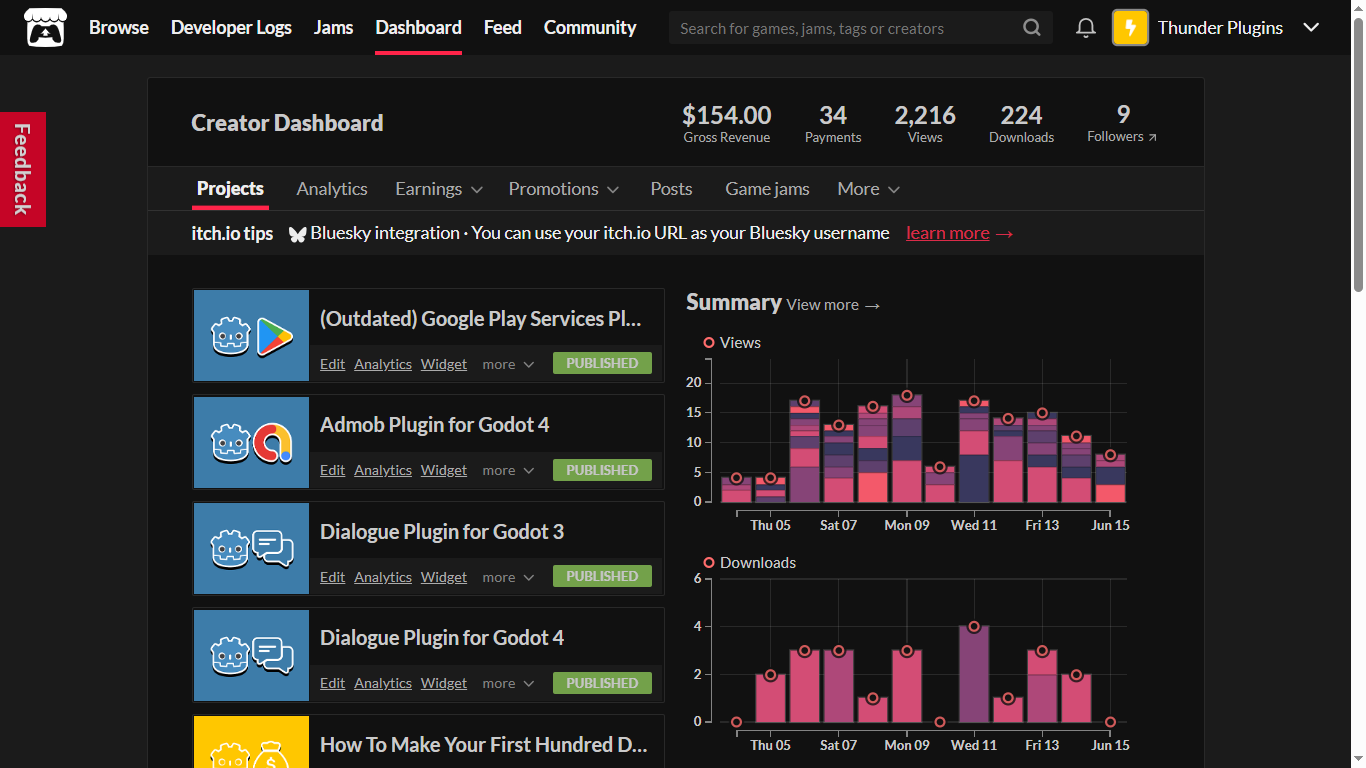This screenshot has width=1366, height=768.
Task: Click Analytics for Dialogue Plugin for Godot 3
Action: [383, 578]
